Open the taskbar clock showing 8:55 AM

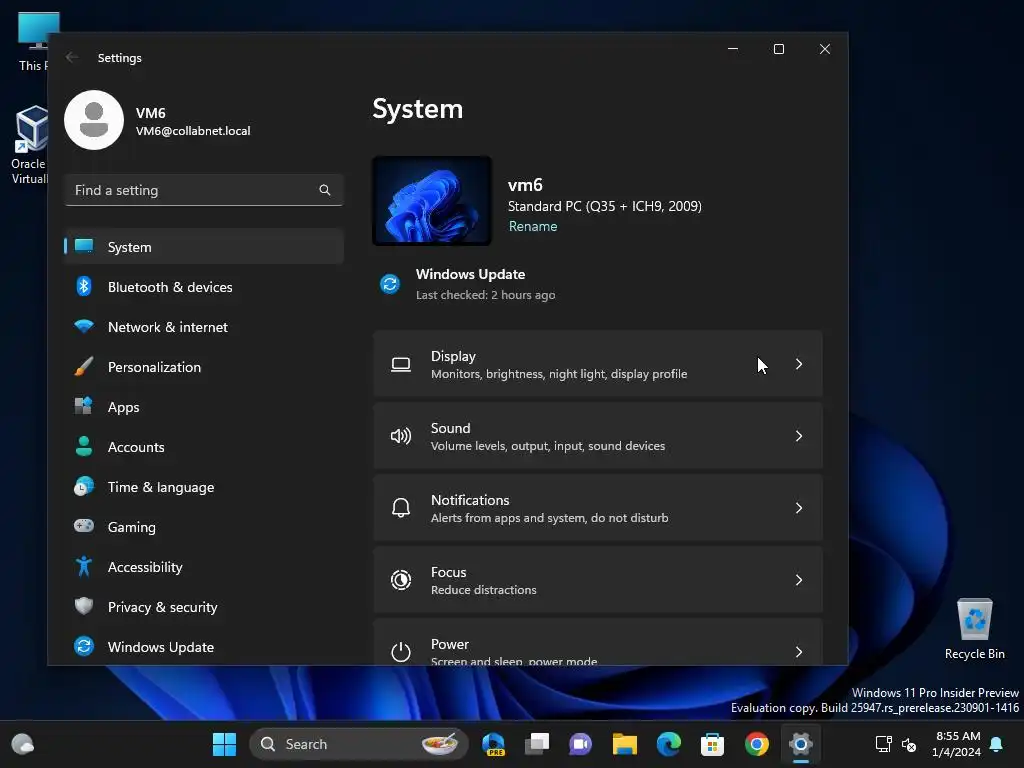pos(956,744)
